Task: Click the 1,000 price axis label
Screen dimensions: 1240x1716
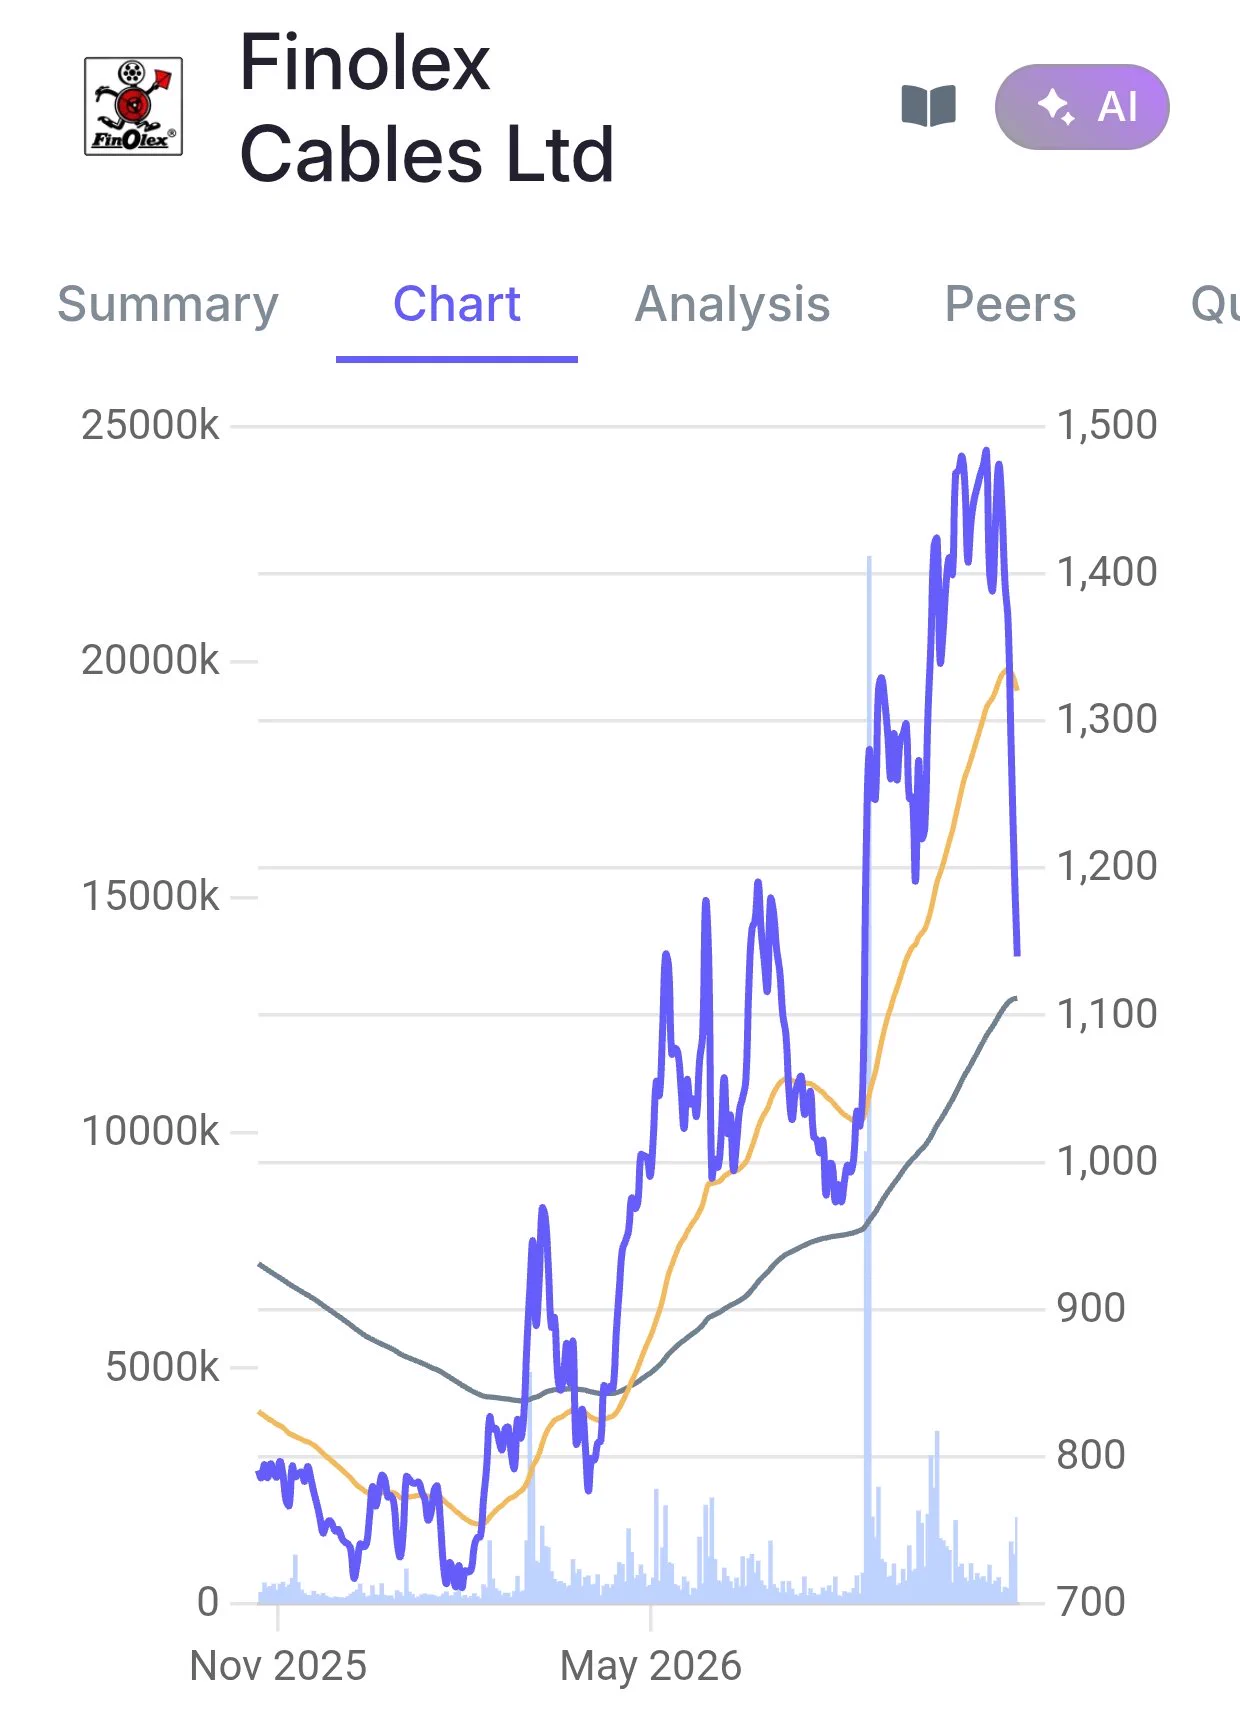Action: coord(1107,1161)
